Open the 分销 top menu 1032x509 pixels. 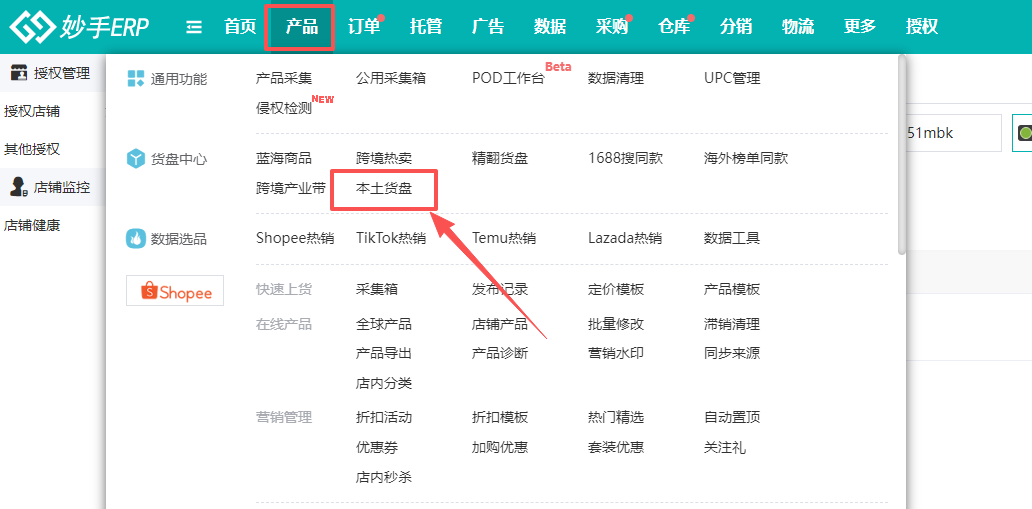(736, 27)
